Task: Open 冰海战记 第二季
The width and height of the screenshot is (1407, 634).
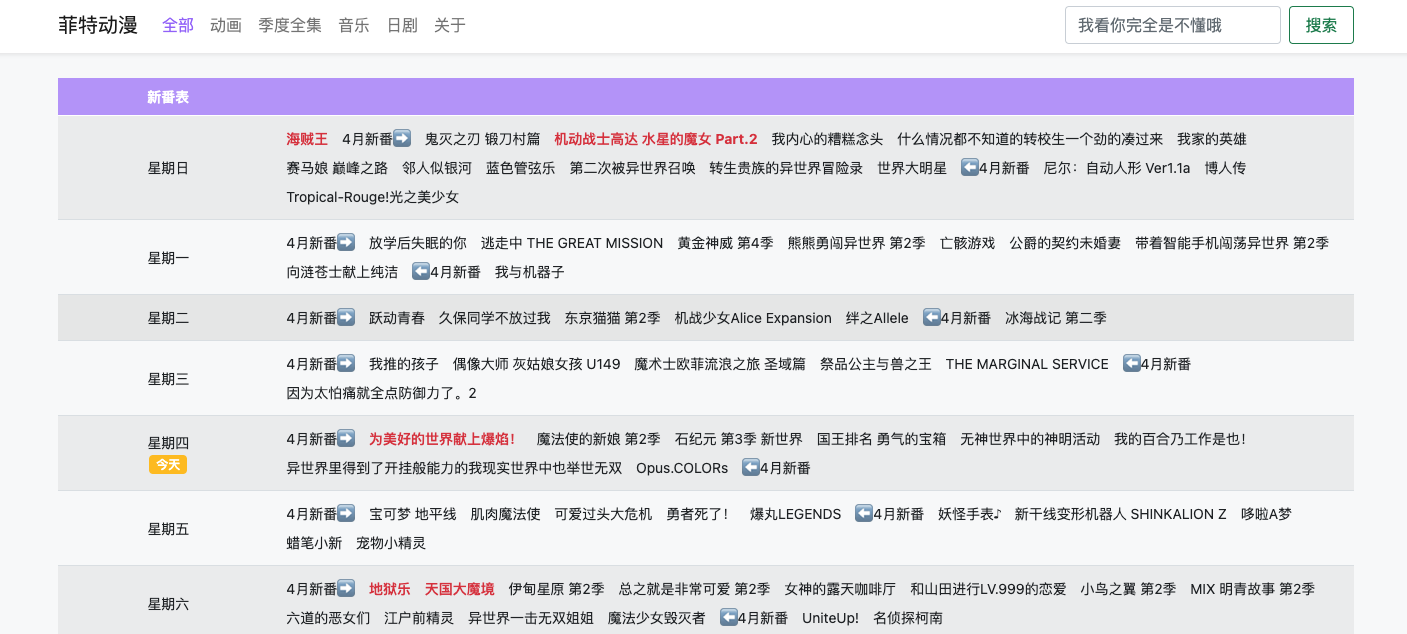Action: [1056, 318]
